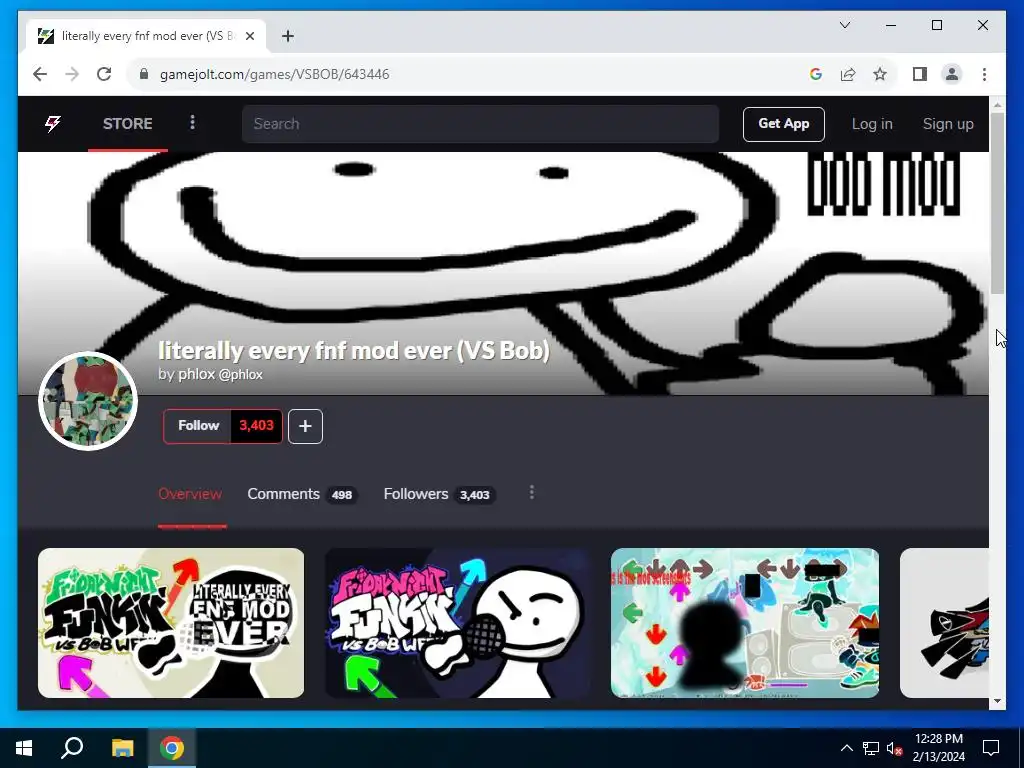This screenshot has width=1024, height=768.
Task: Click the Chrome taskbar icon
Action: click(172, 748)
